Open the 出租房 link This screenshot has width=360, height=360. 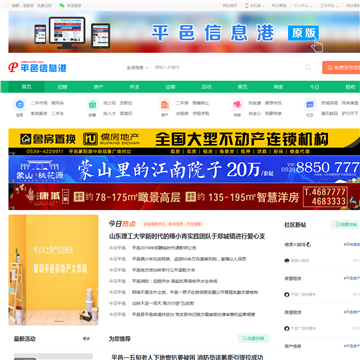182,113
